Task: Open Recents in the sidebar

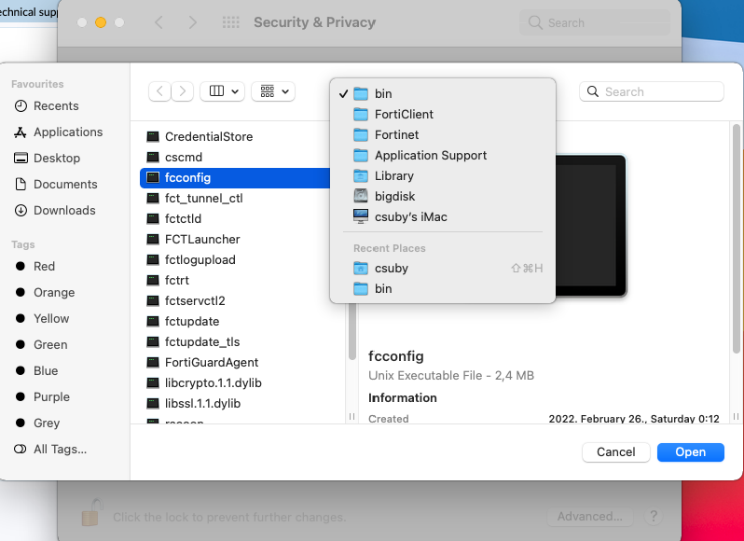Action: tap(55, 106)
